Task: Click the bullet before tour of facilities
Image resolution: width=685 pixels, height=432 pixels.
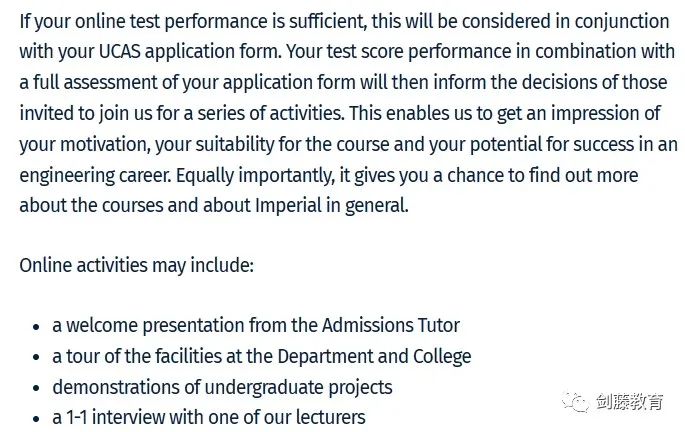Action: tap(36, 357)
